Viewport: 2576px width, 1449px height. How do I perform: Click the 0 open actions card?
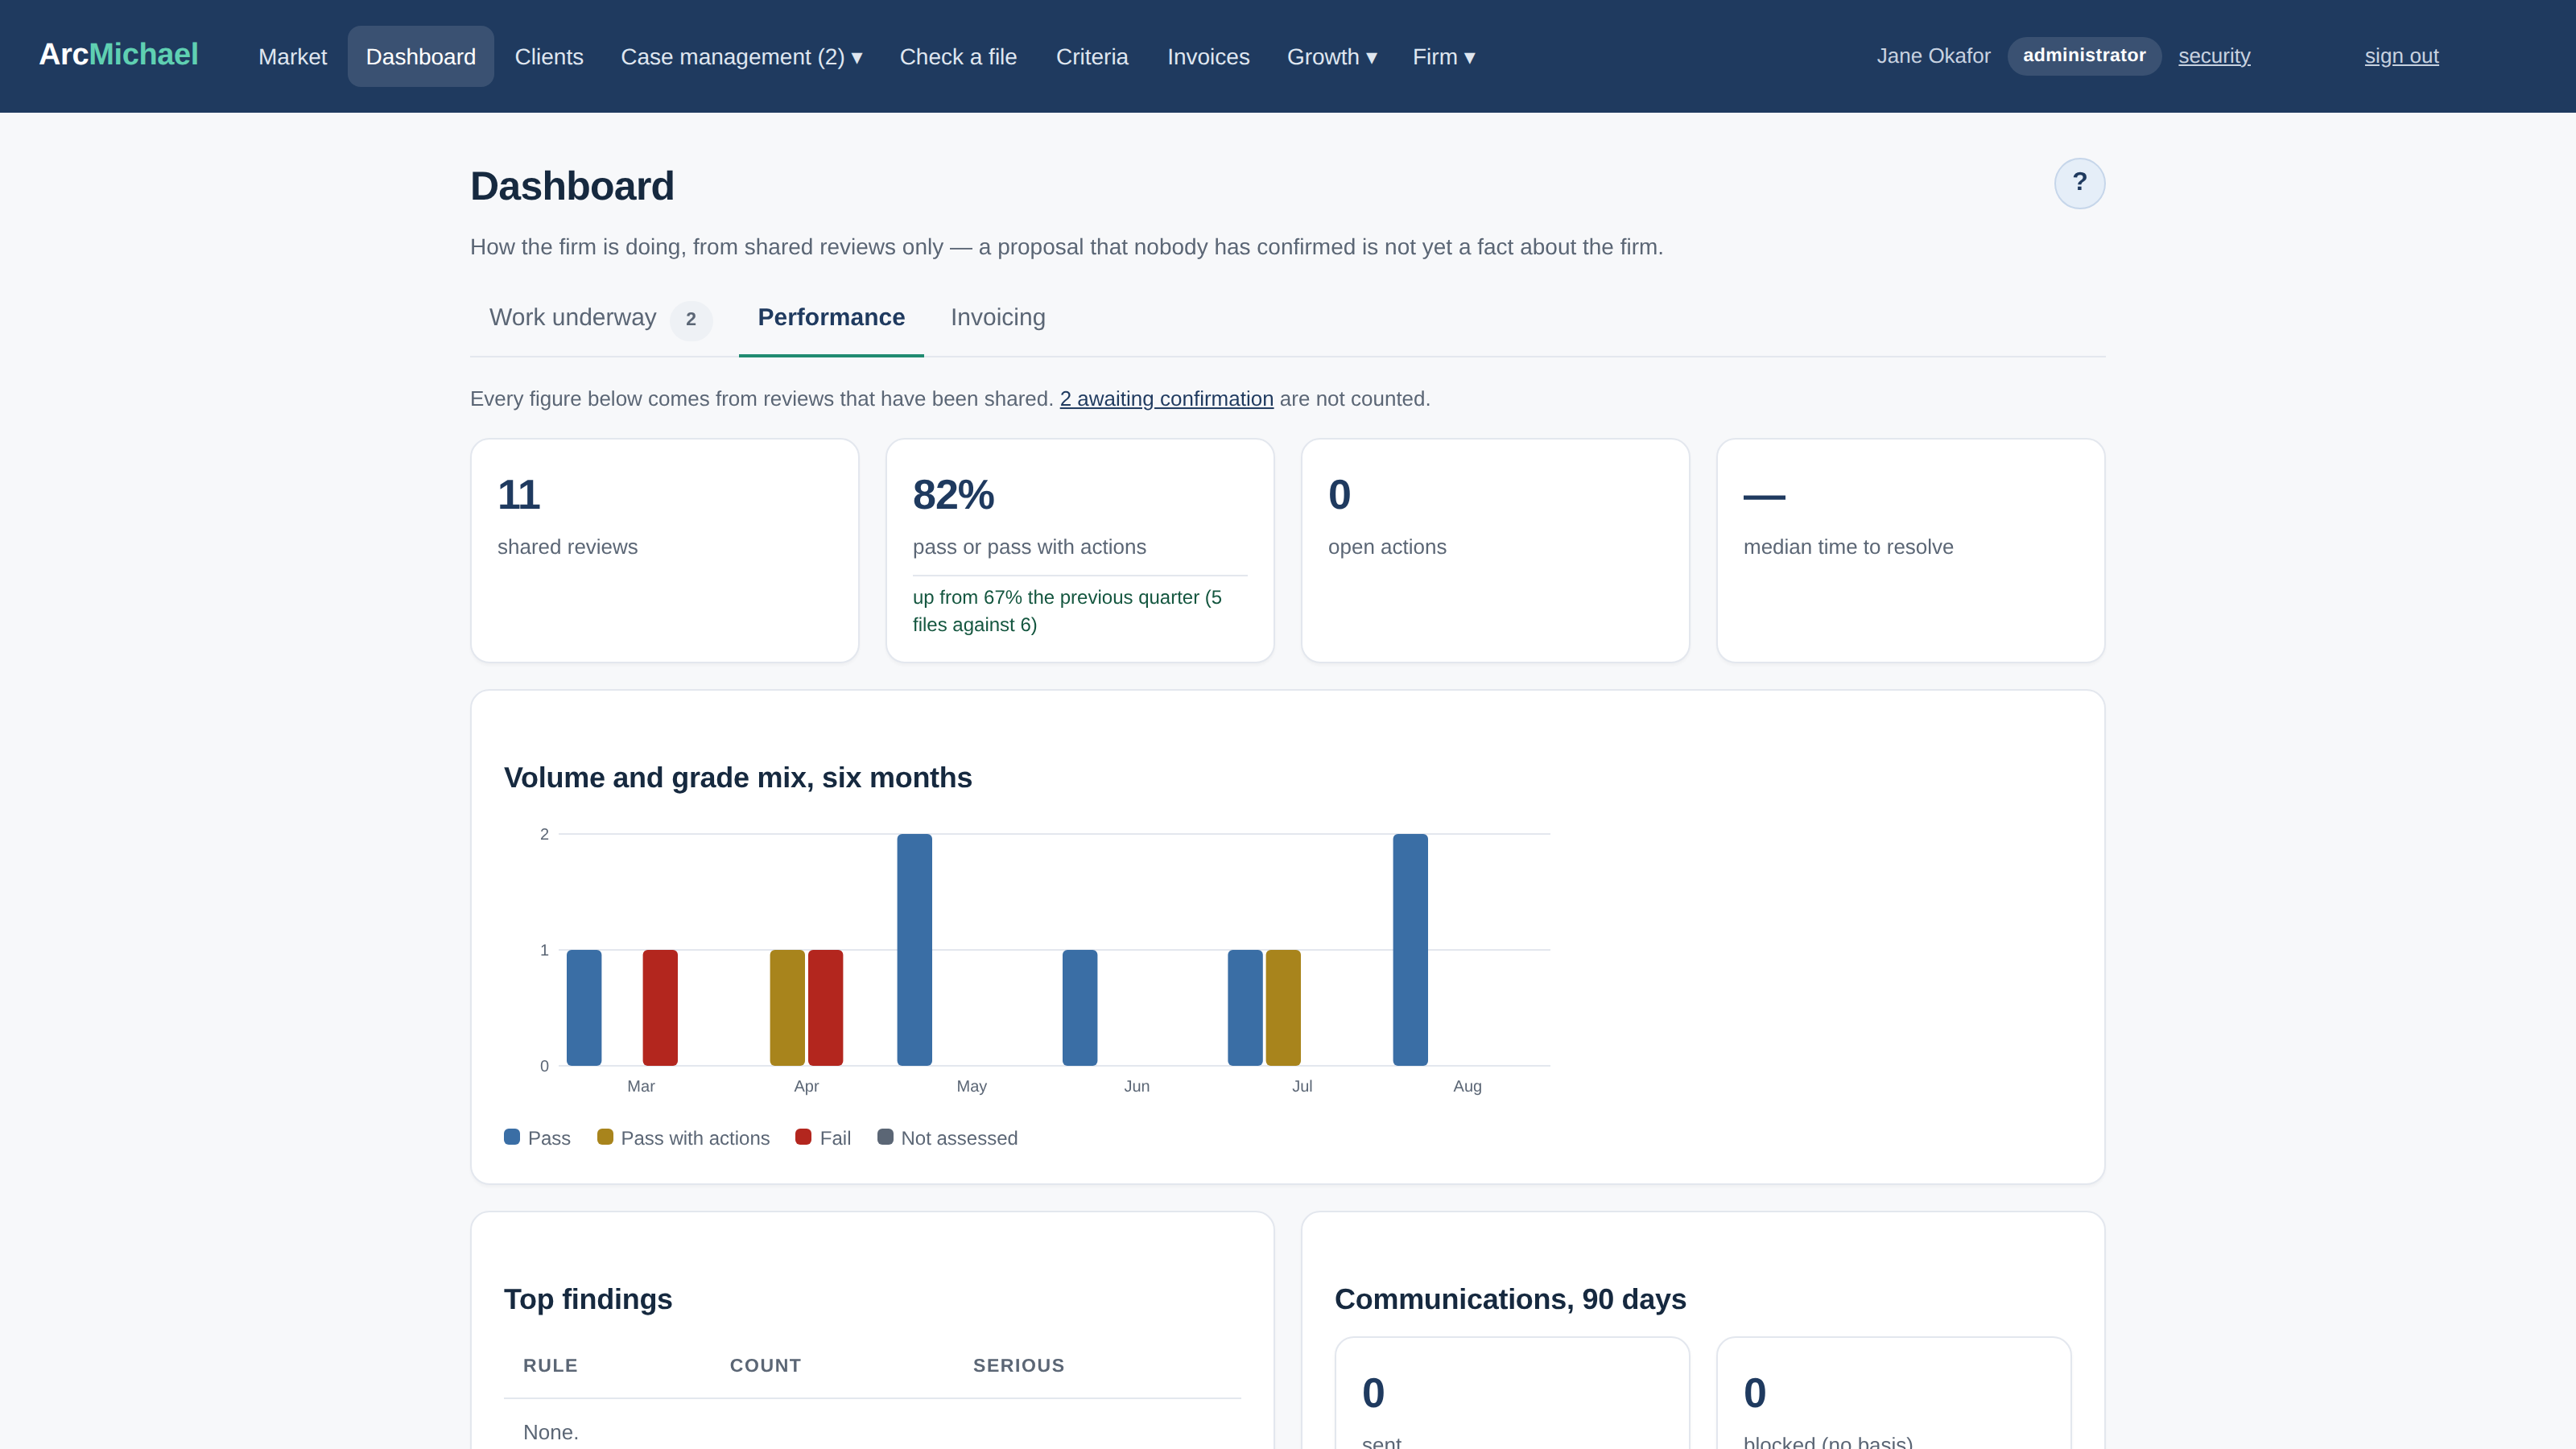point(1495,550)
